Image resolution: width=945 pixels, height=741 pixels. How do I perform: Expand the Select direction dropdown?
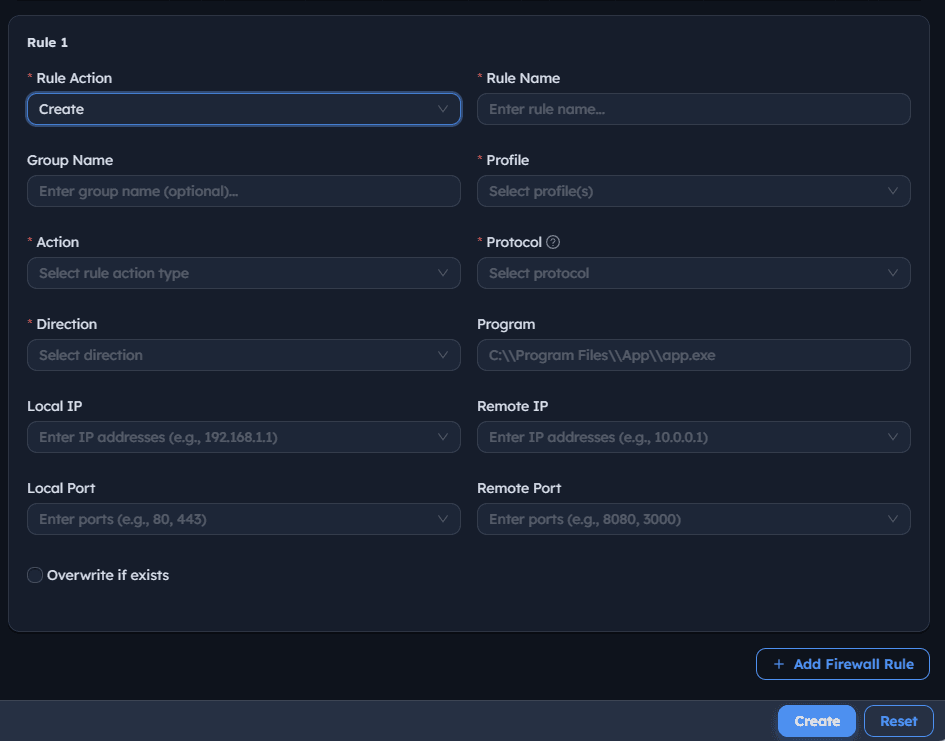243,355
